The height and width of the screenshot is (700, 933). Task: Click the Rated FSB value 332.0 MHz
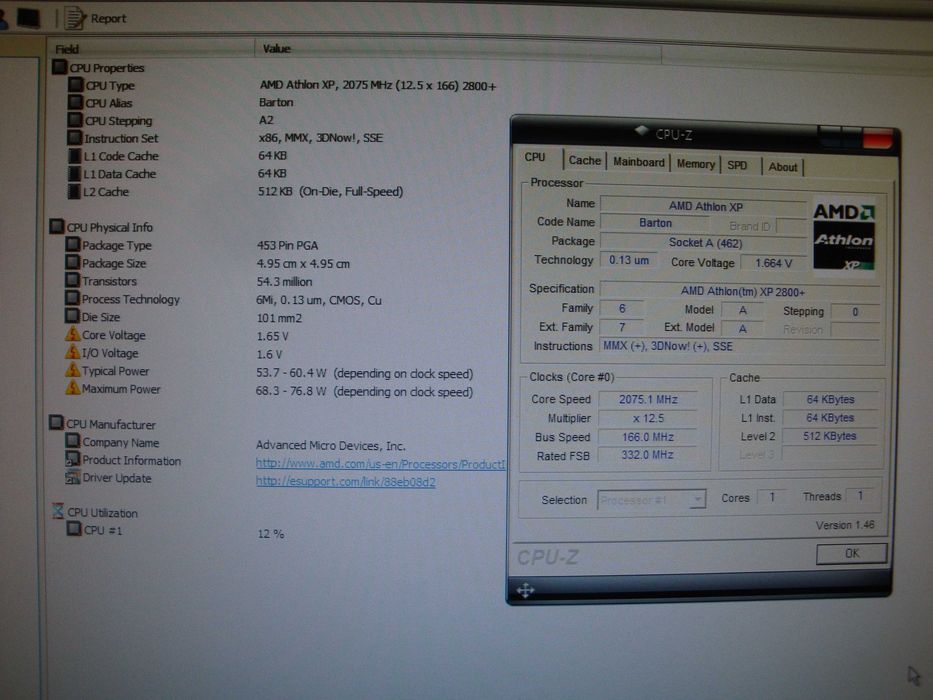click(648, 455)
